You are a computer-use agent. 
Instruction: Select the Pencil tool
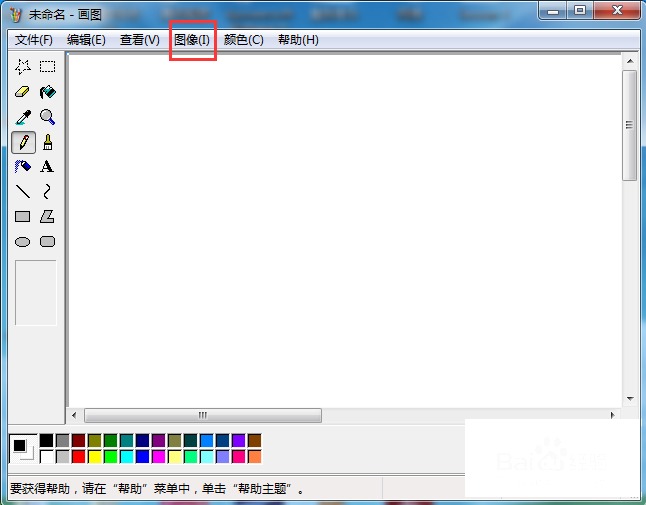pos(23,143)
